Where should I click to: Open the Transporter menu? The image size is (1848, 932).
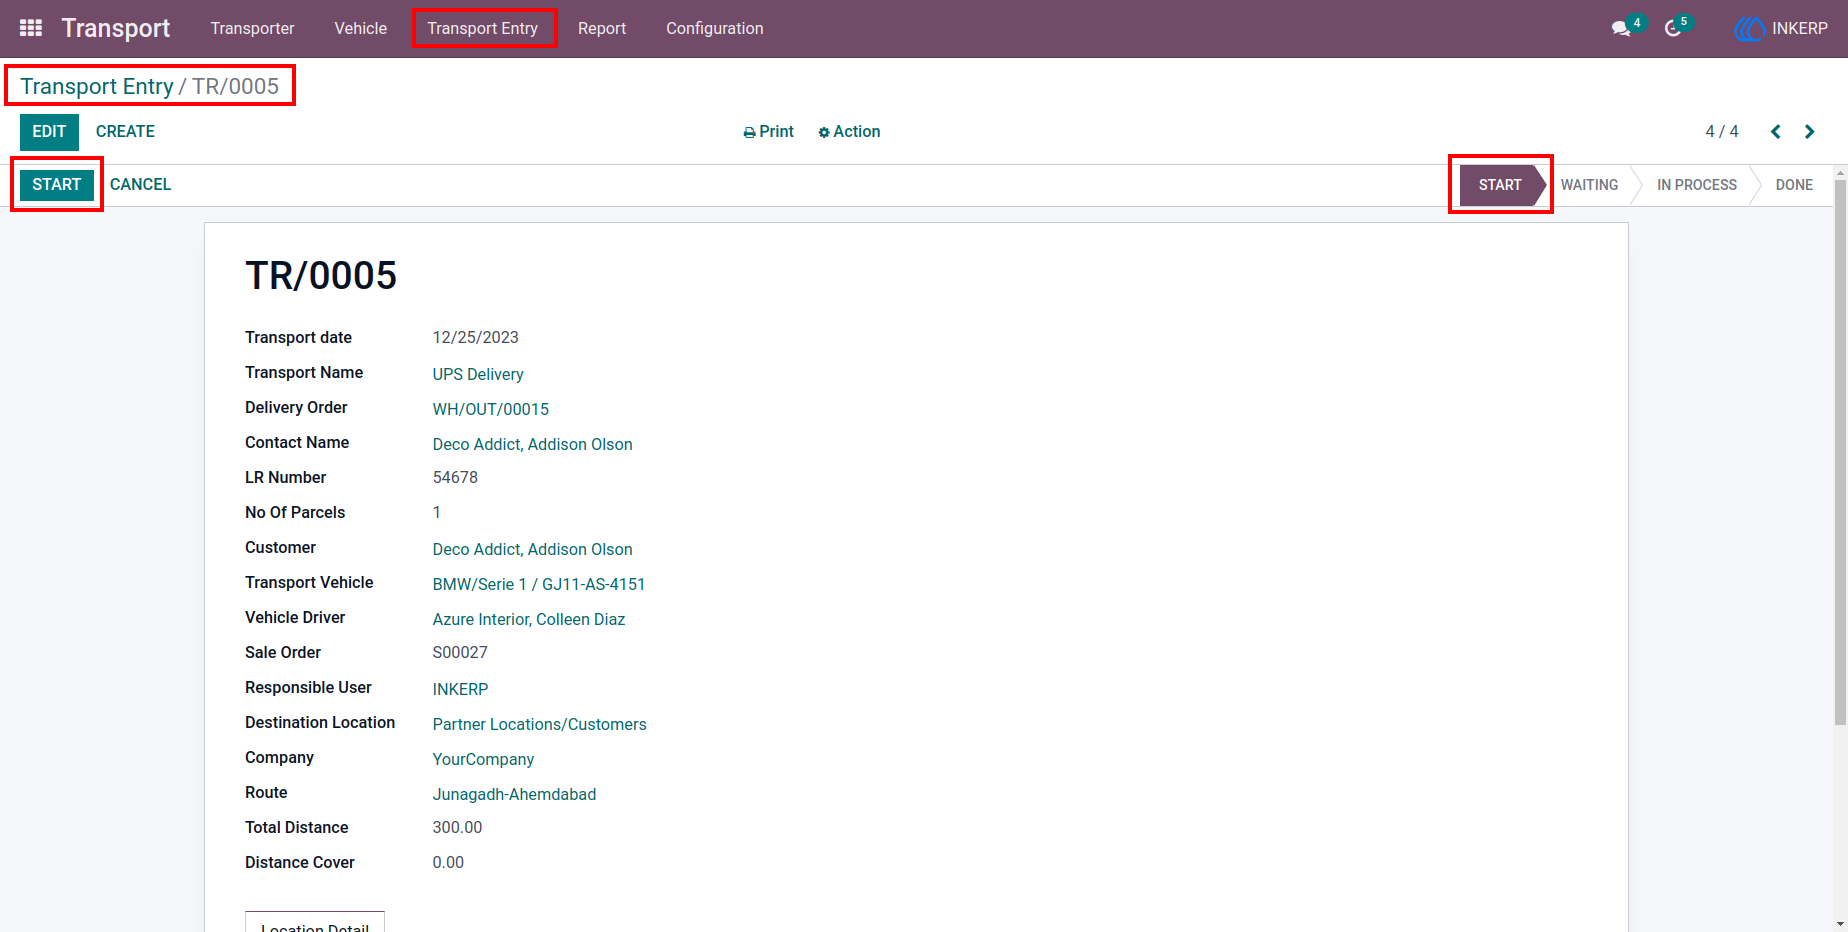pyautogui.click(x=252, y=29)
